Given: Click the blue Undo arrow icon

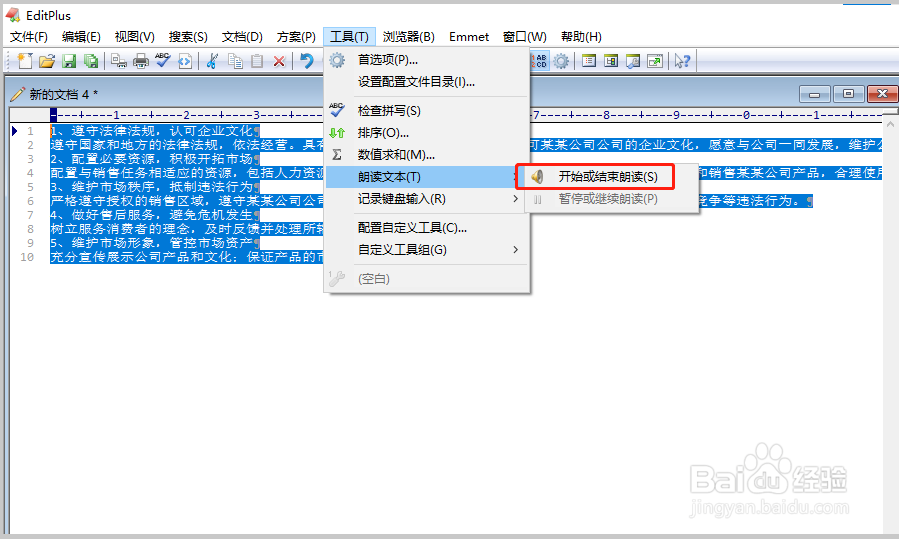Looking at the screenshot, I should (x=307, y=61).
